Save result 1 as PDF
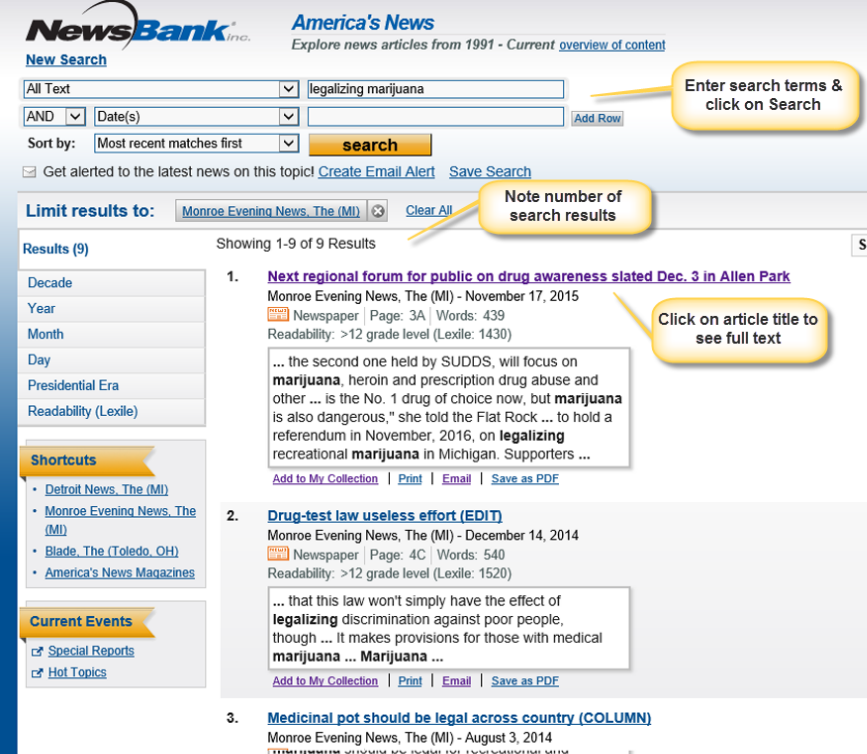The image size is (867, 754). pos(525,479)
